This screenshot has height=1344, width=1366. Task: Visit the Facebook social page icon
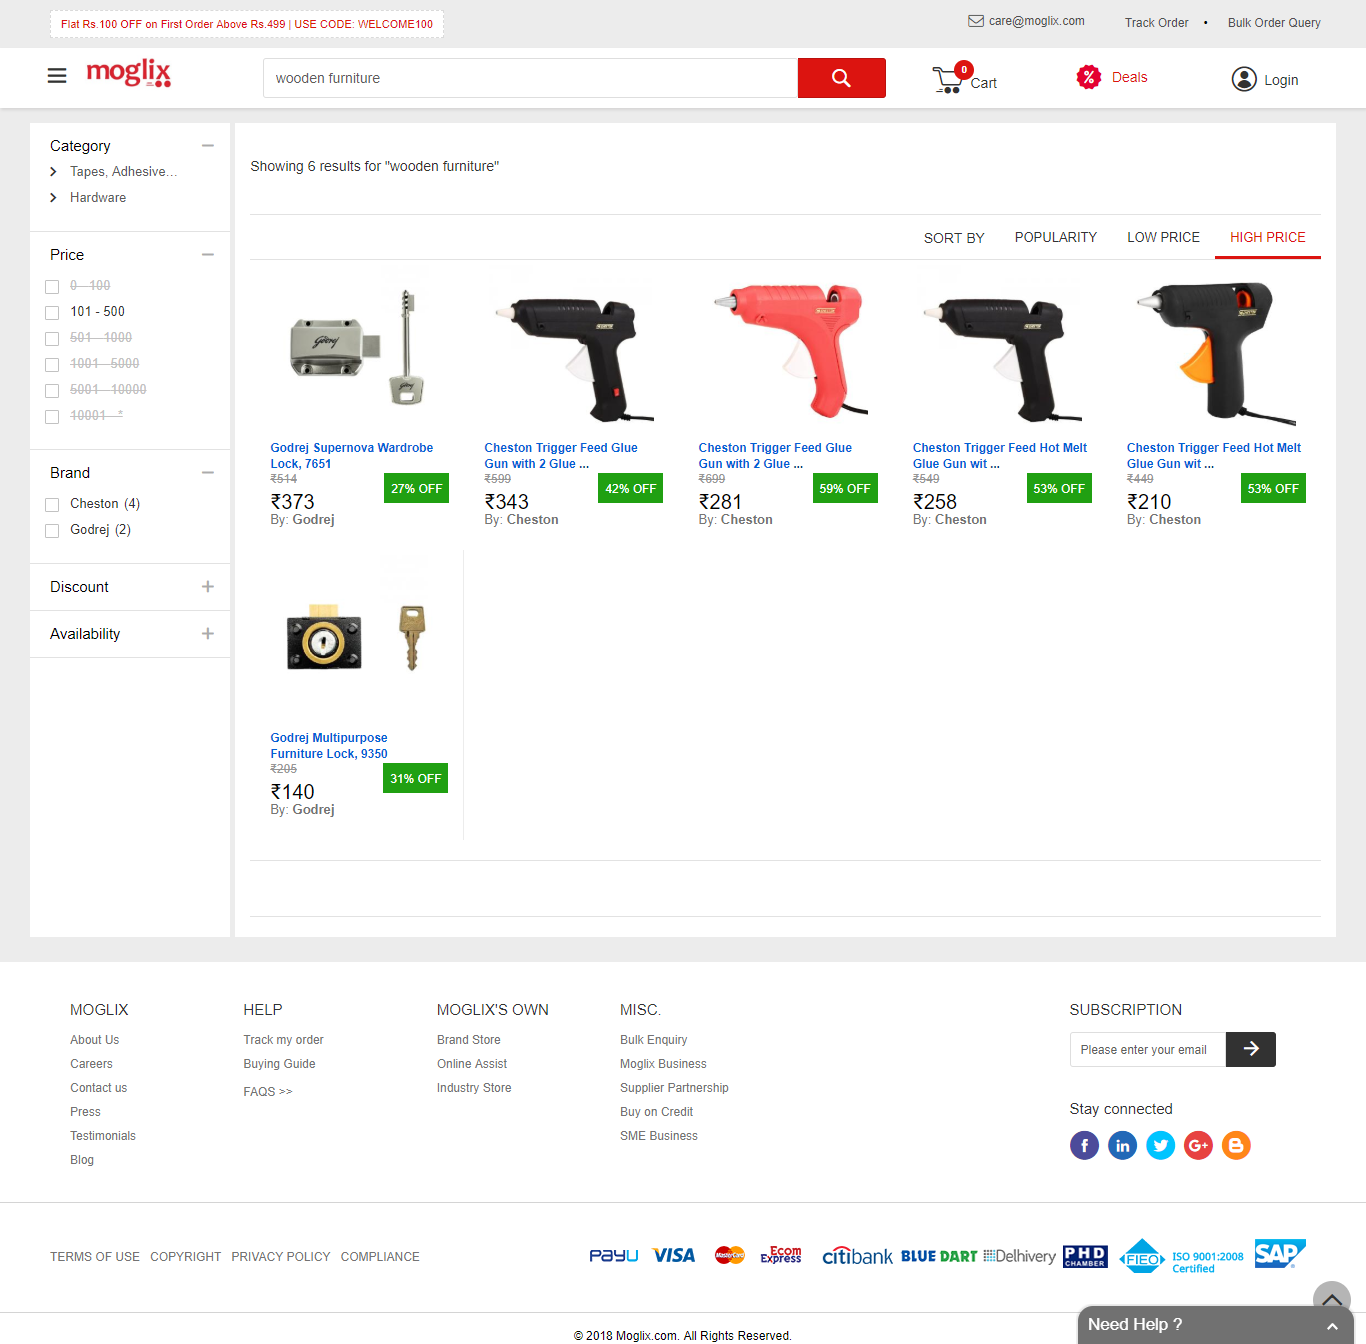[x=1084, y=1145]
